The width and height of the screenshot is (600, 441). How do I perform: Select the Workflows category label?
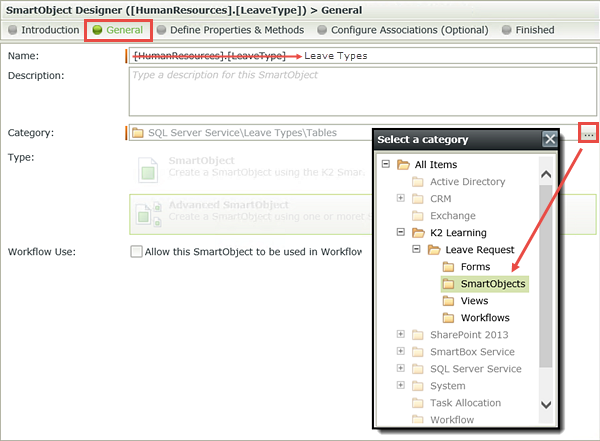coord(485,318)
